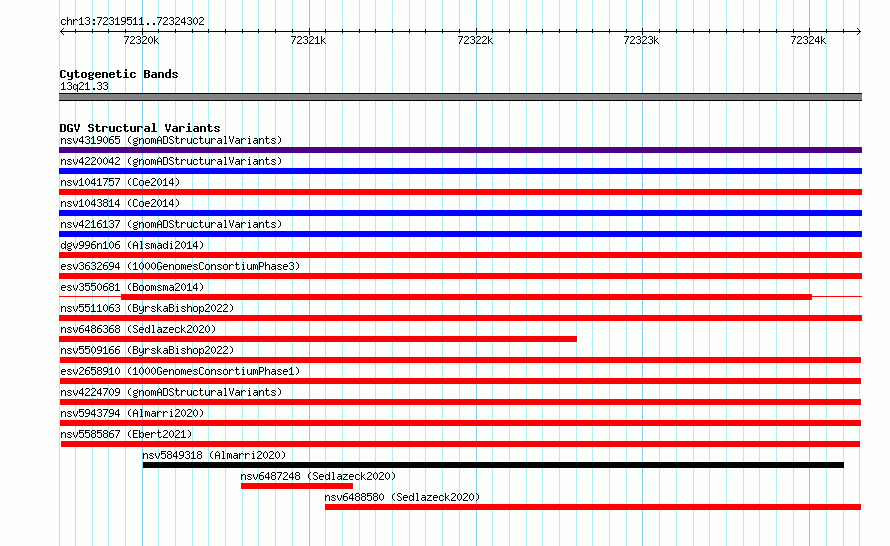Screen dimensions: 890x546
Task: Open the esv2658910 1000Genomes Phase1 label
Action: (x=180, y=371)
